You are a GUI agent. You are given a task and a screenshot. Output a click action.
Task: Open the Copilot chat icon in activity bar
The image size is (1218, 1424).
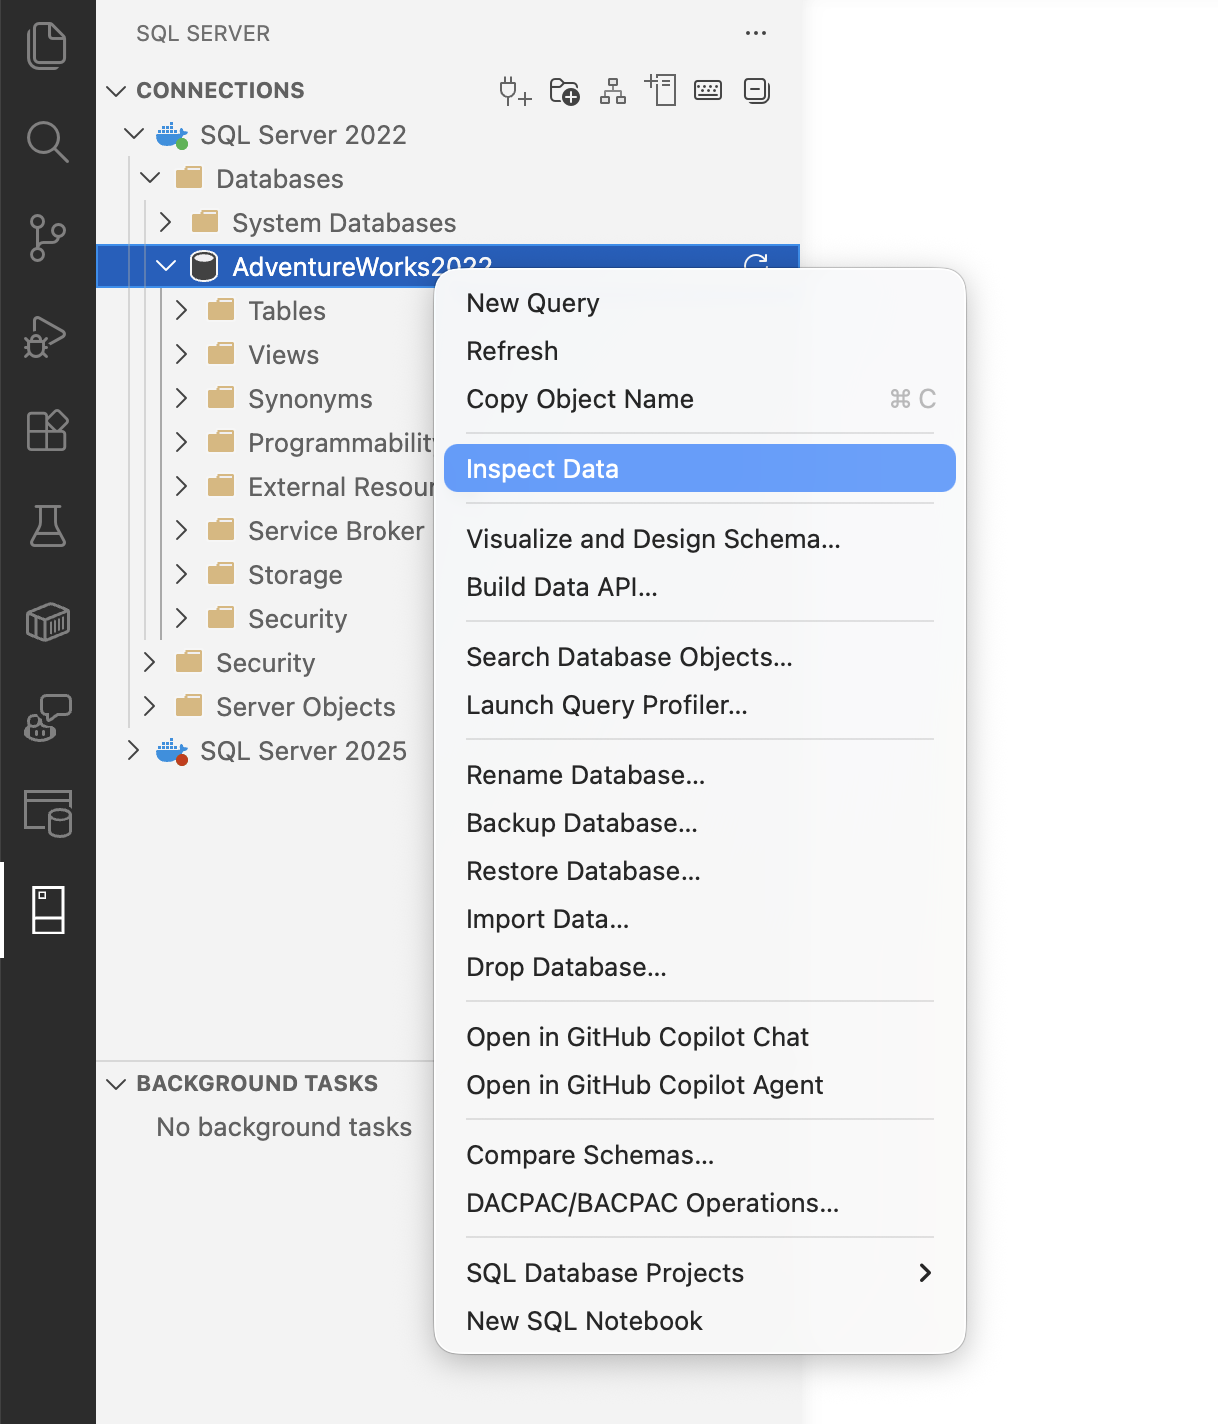point(47,718)
